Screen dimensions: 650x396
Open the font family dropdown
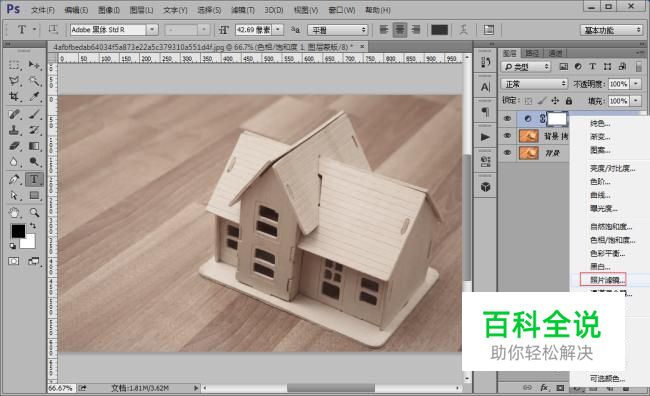(x=152, y=30)
